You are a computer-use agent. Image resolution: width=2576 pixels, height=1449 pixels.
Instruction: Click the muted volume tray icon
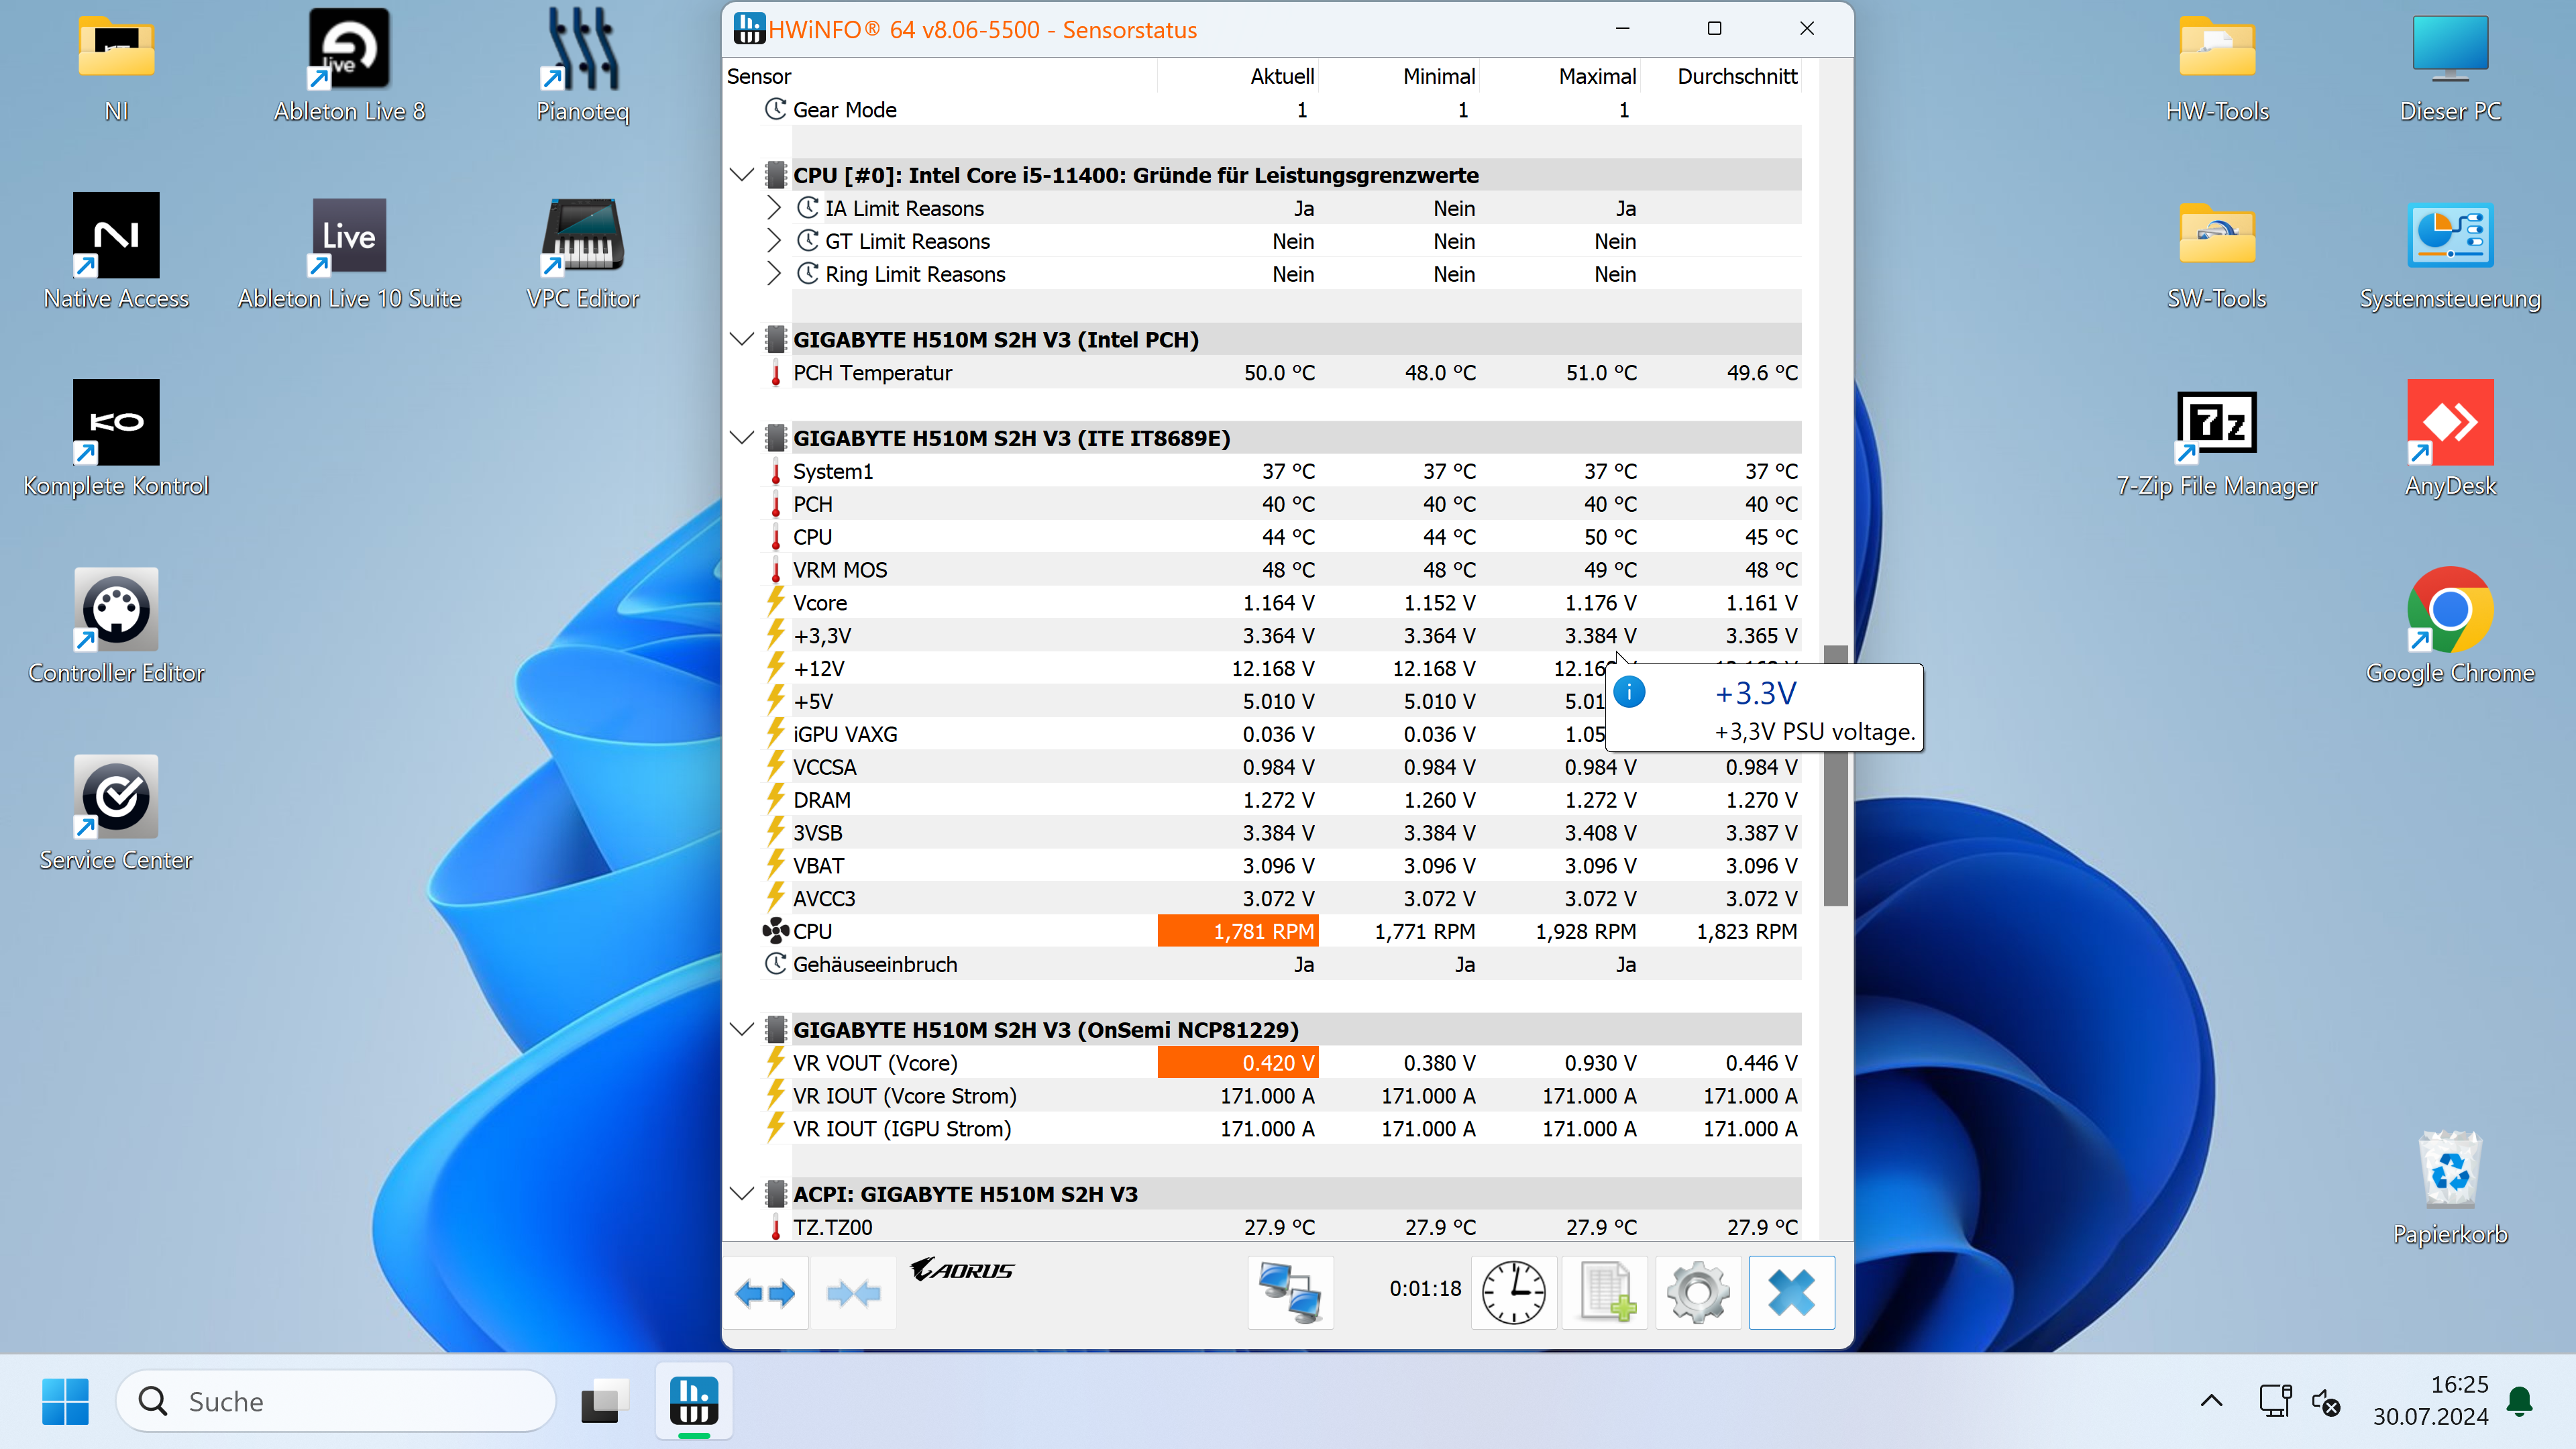tap(2326, 1401)
